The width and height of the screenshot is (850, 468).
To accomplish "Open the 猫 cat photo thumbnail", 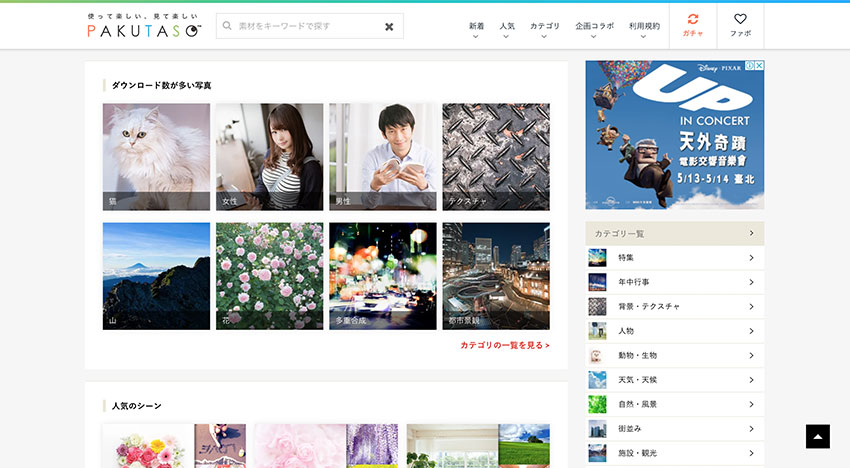I will point(156,156).
